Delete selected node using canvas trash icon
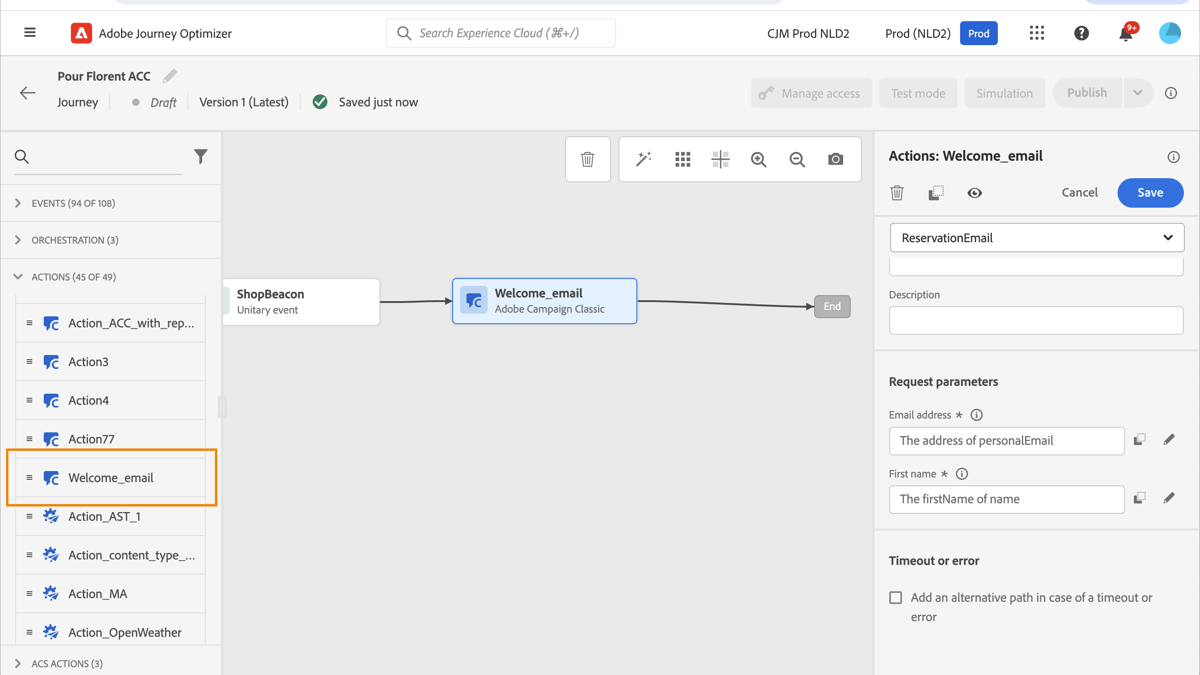Image resolution: width=1200 pixels, height=675 pixels. click(x=587, y=159)
